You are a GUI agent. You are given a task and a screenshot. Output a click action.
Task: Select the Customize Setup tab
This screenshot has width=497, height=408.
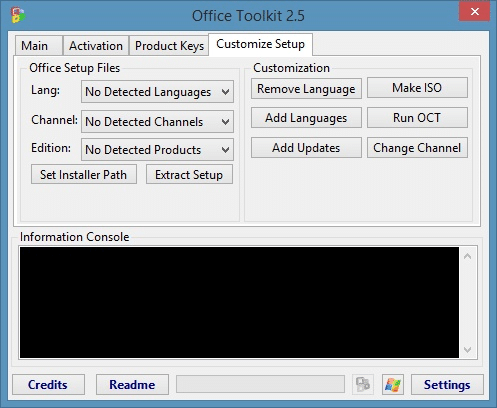point(260,44)
